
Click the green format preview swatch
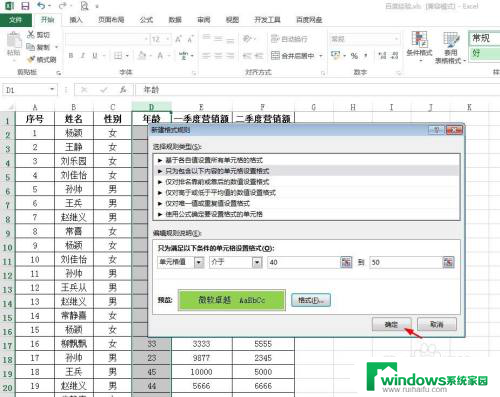pos(232,300)
